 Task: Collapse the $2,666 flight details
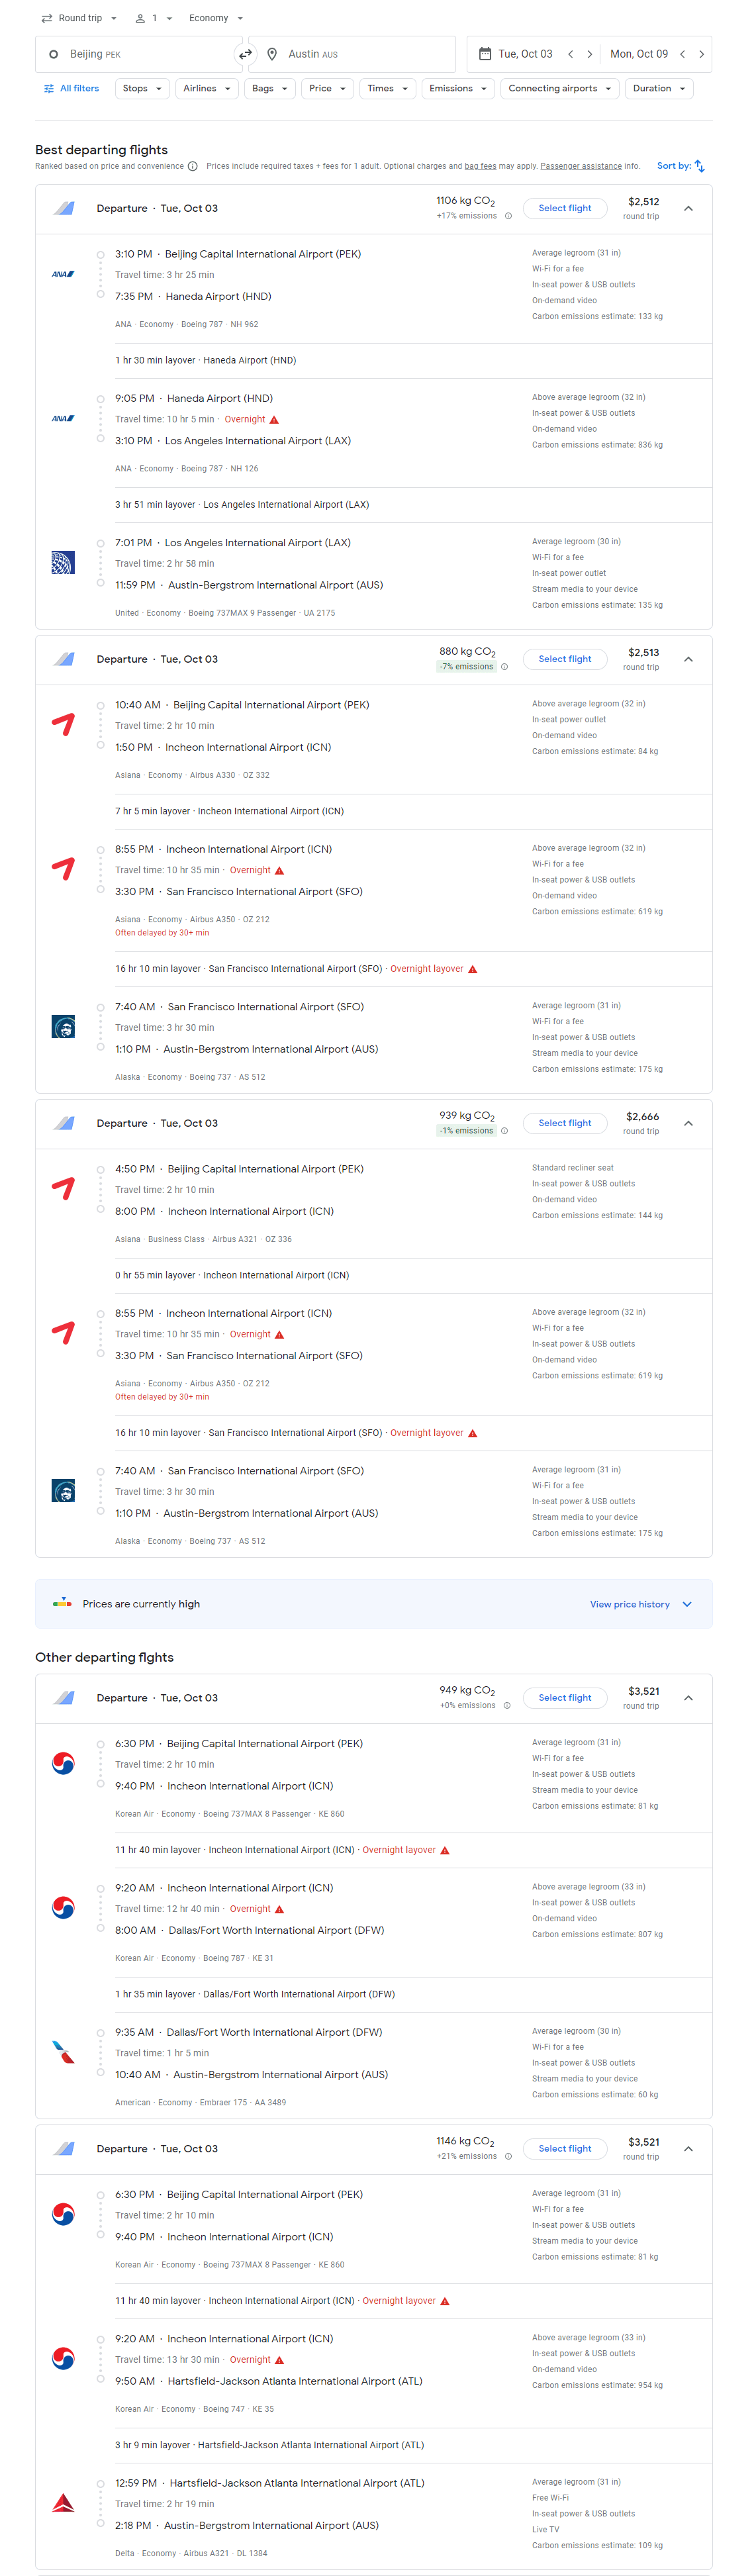[688, 1123]
